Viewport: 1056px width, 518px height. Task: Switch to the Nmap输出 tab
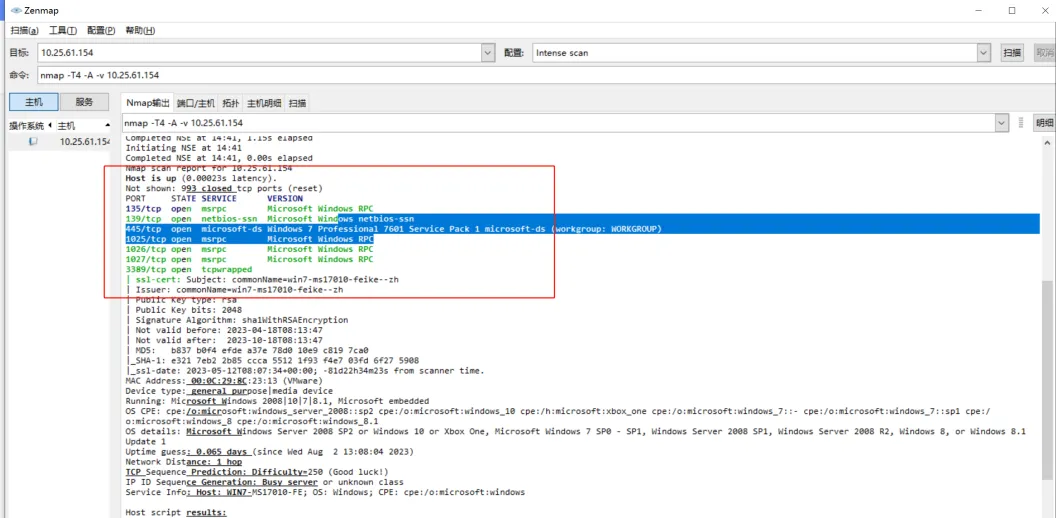coord(147,103)
